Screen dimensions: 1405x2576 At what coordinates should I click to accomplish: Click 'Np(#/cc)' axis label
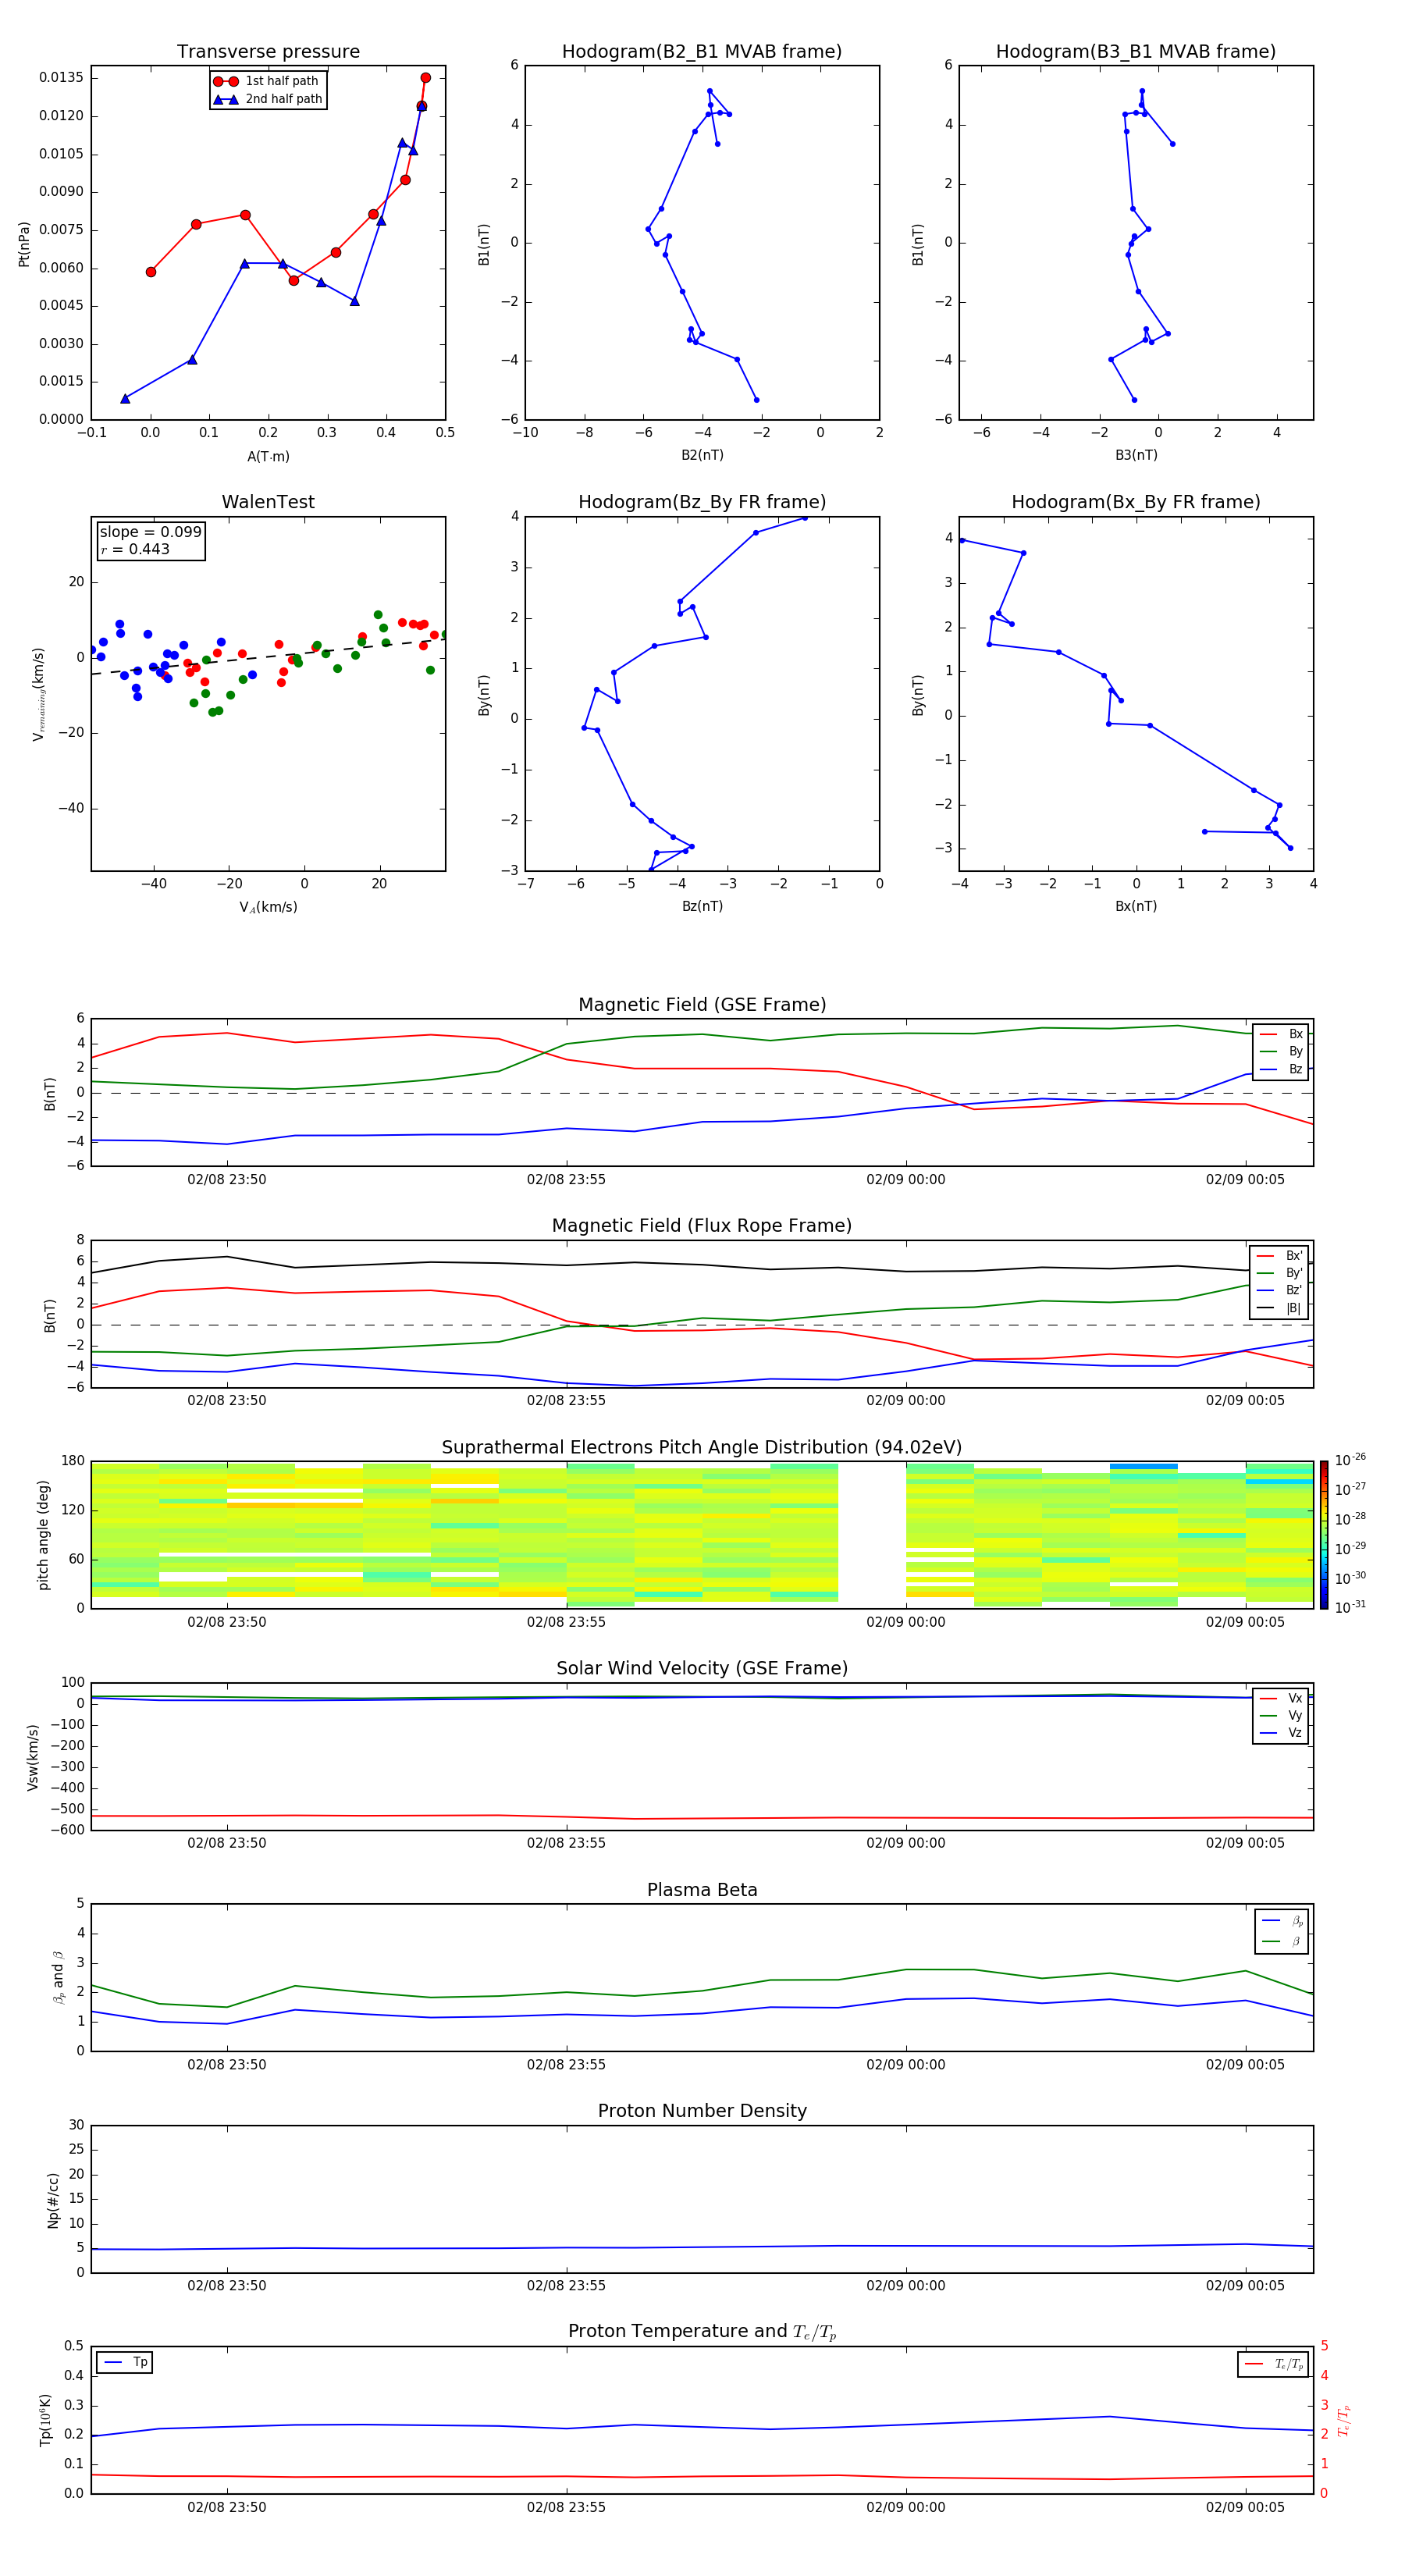coord(53,2200)
